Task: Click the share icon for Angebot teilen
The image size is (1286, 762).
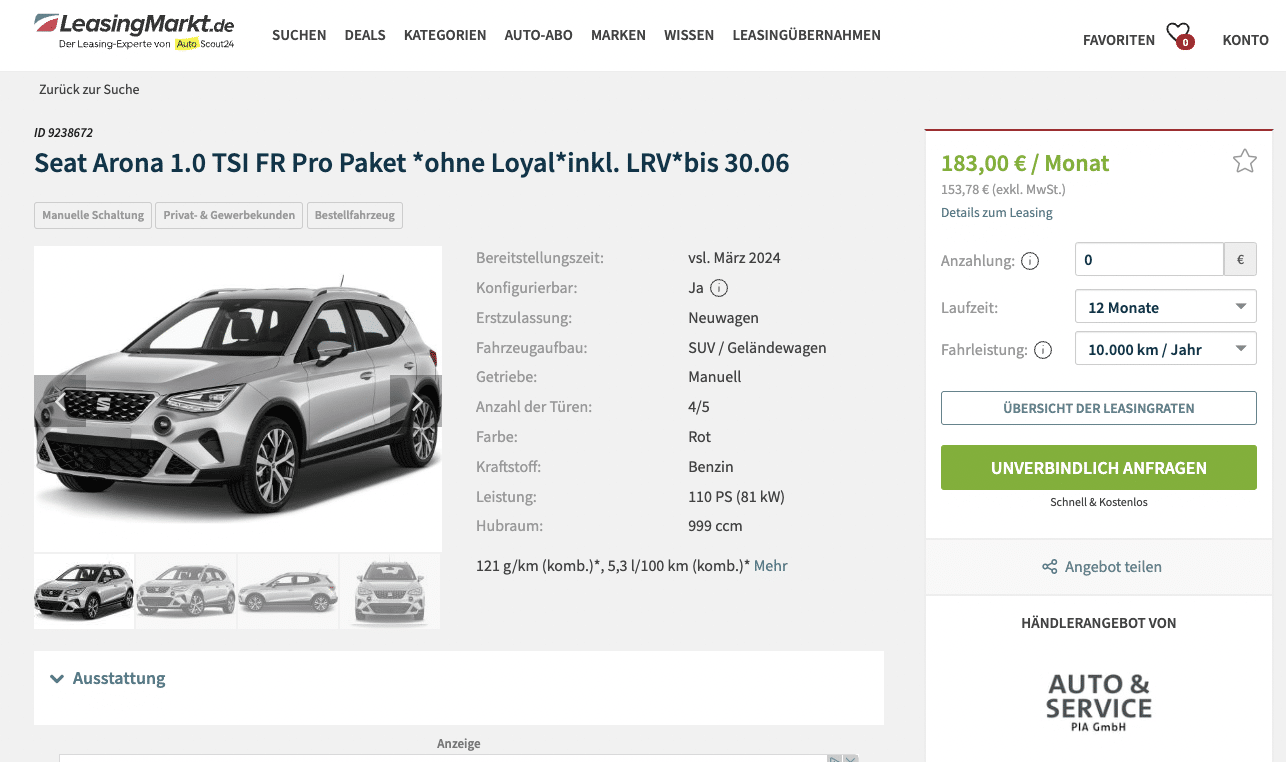Action: 1049,567
